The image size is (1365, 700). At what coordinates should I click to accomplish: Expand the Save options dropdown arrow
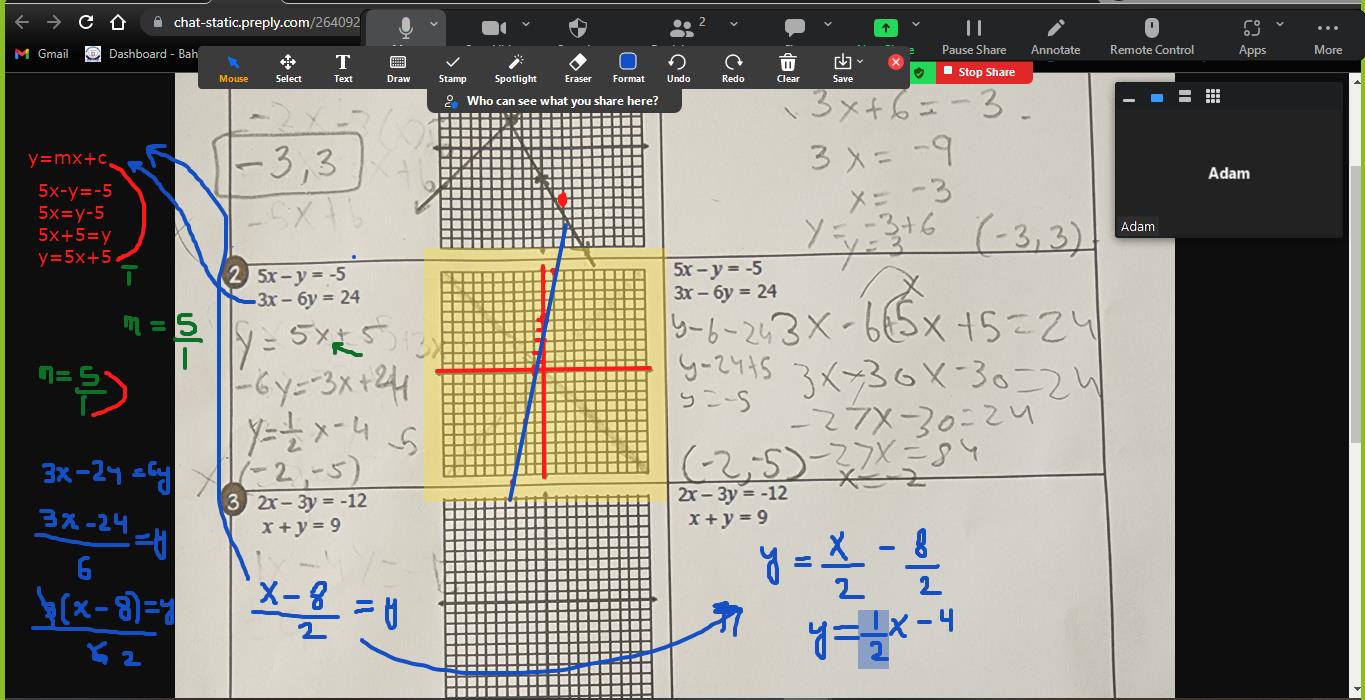coord(859,62)
